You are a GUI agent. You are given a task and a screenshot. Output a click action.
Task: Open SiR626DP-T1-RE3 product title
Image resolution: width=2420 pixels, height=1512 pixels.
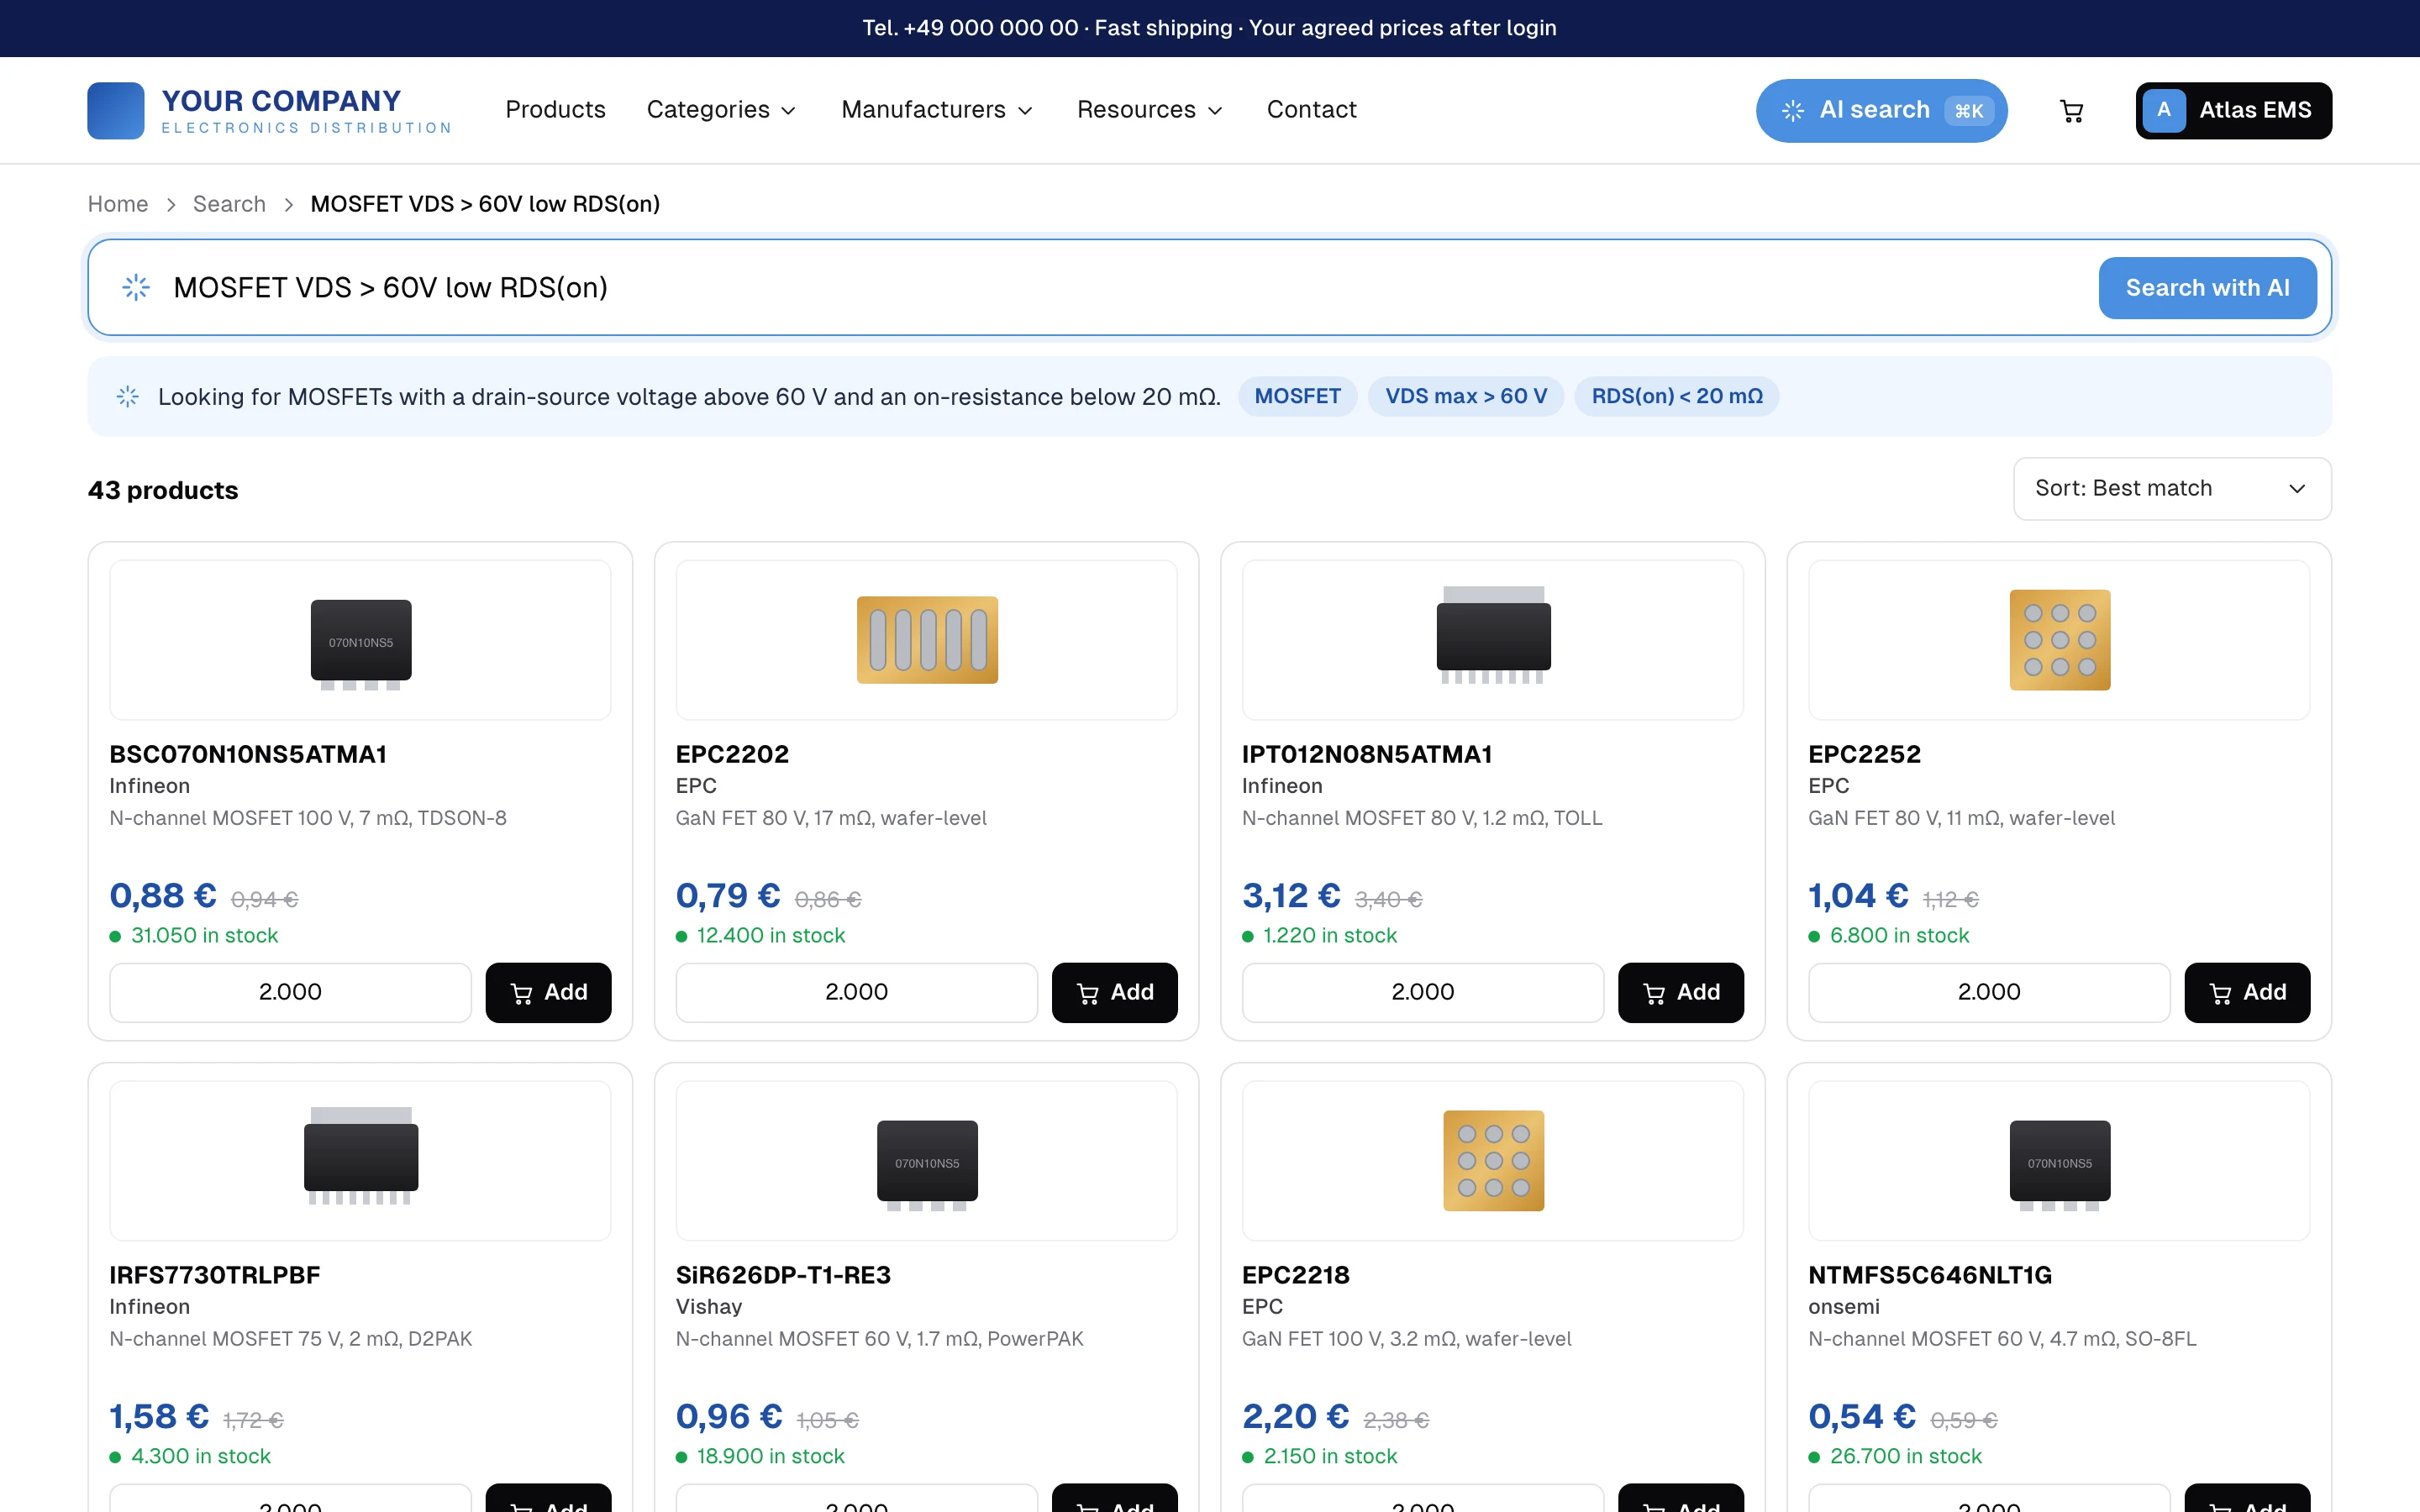tap(783, 1275)
